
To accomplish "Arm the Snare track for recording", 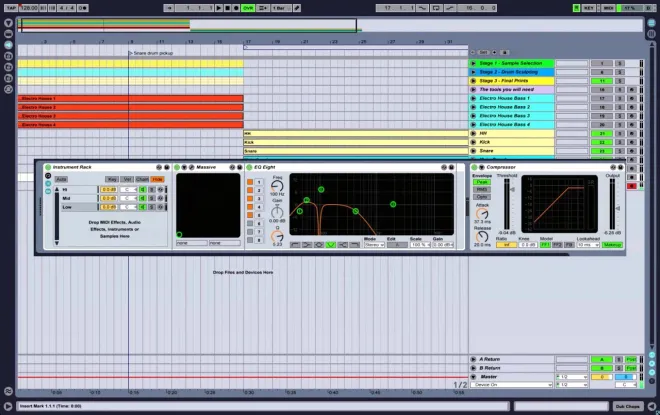I will [631, 151].
